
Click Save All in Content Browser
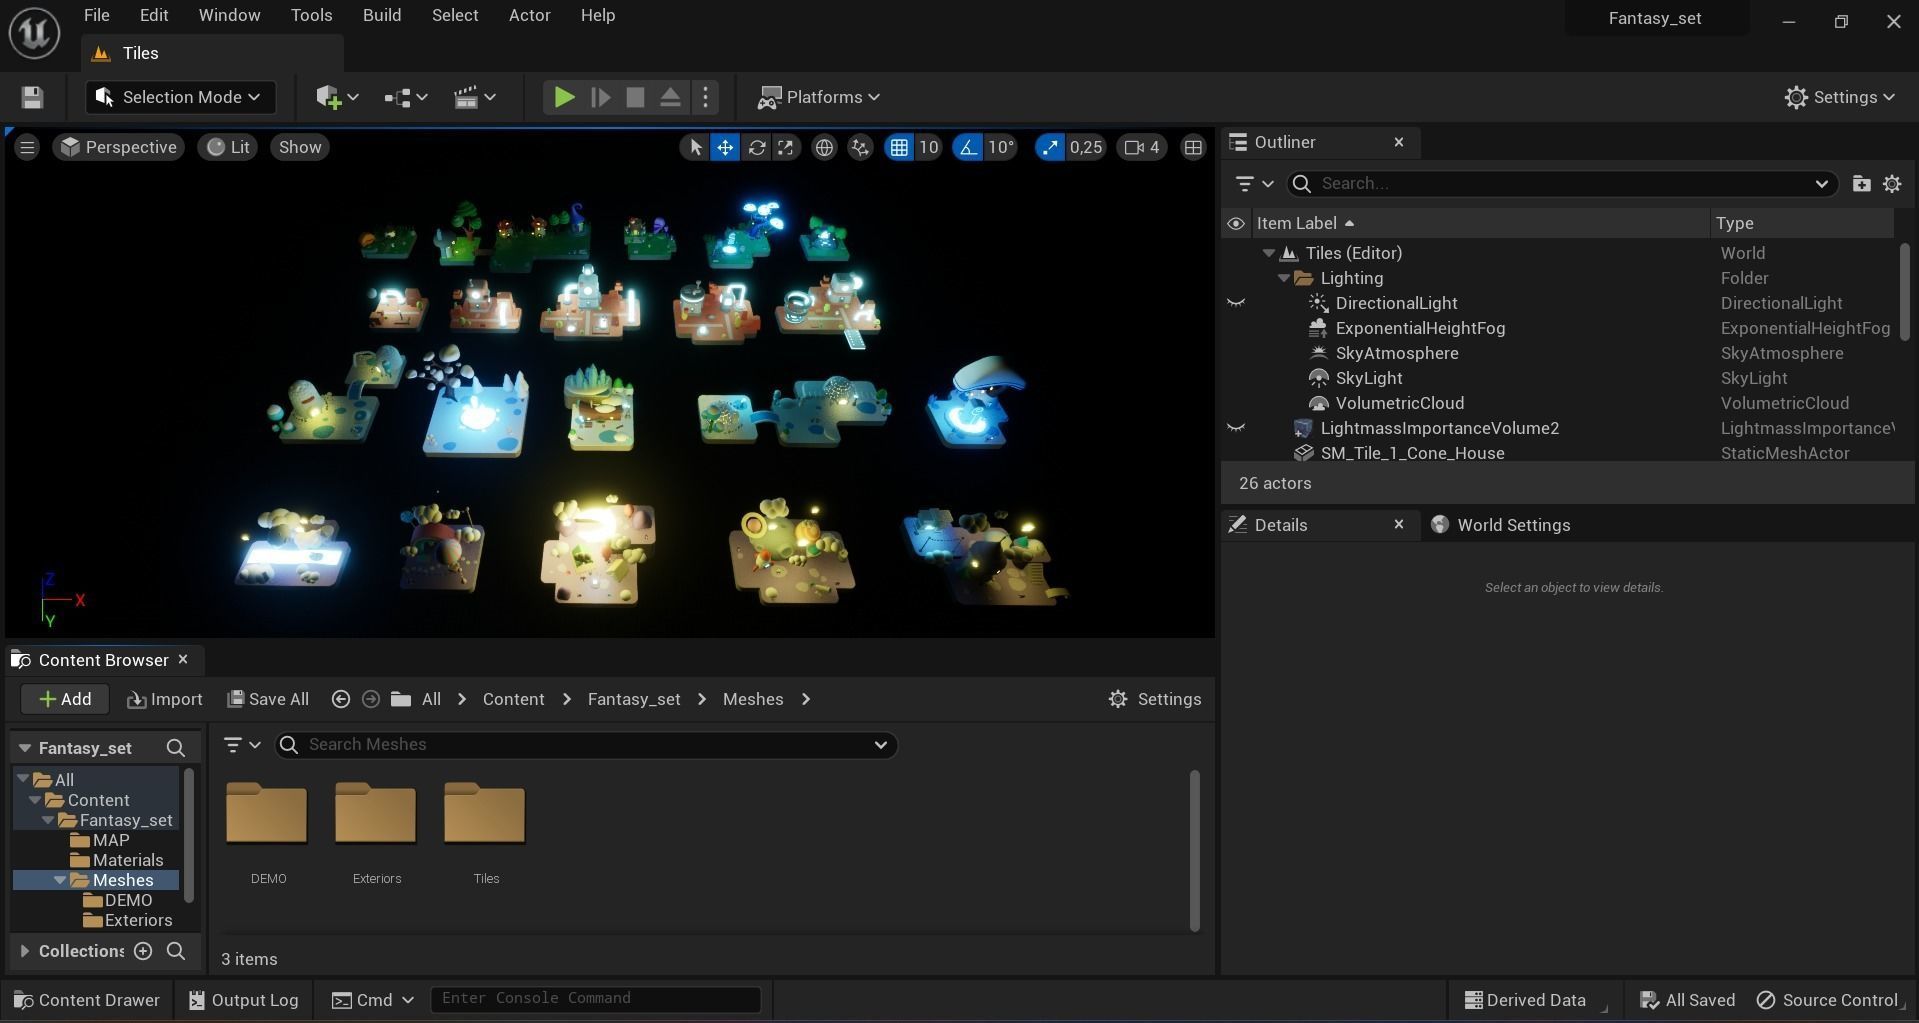pyautogui.click(x=268, y=699)
